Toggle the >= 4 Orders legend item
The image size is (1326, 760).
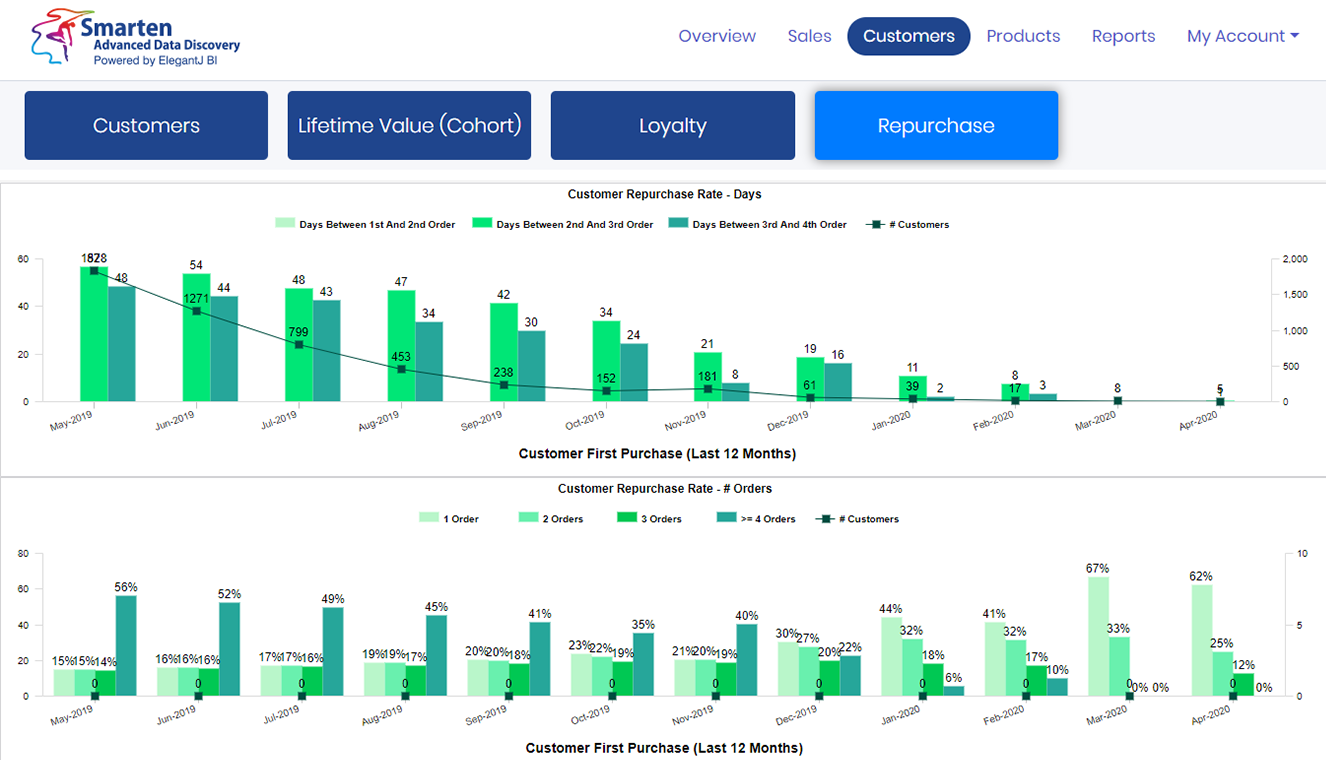point(756,519)
